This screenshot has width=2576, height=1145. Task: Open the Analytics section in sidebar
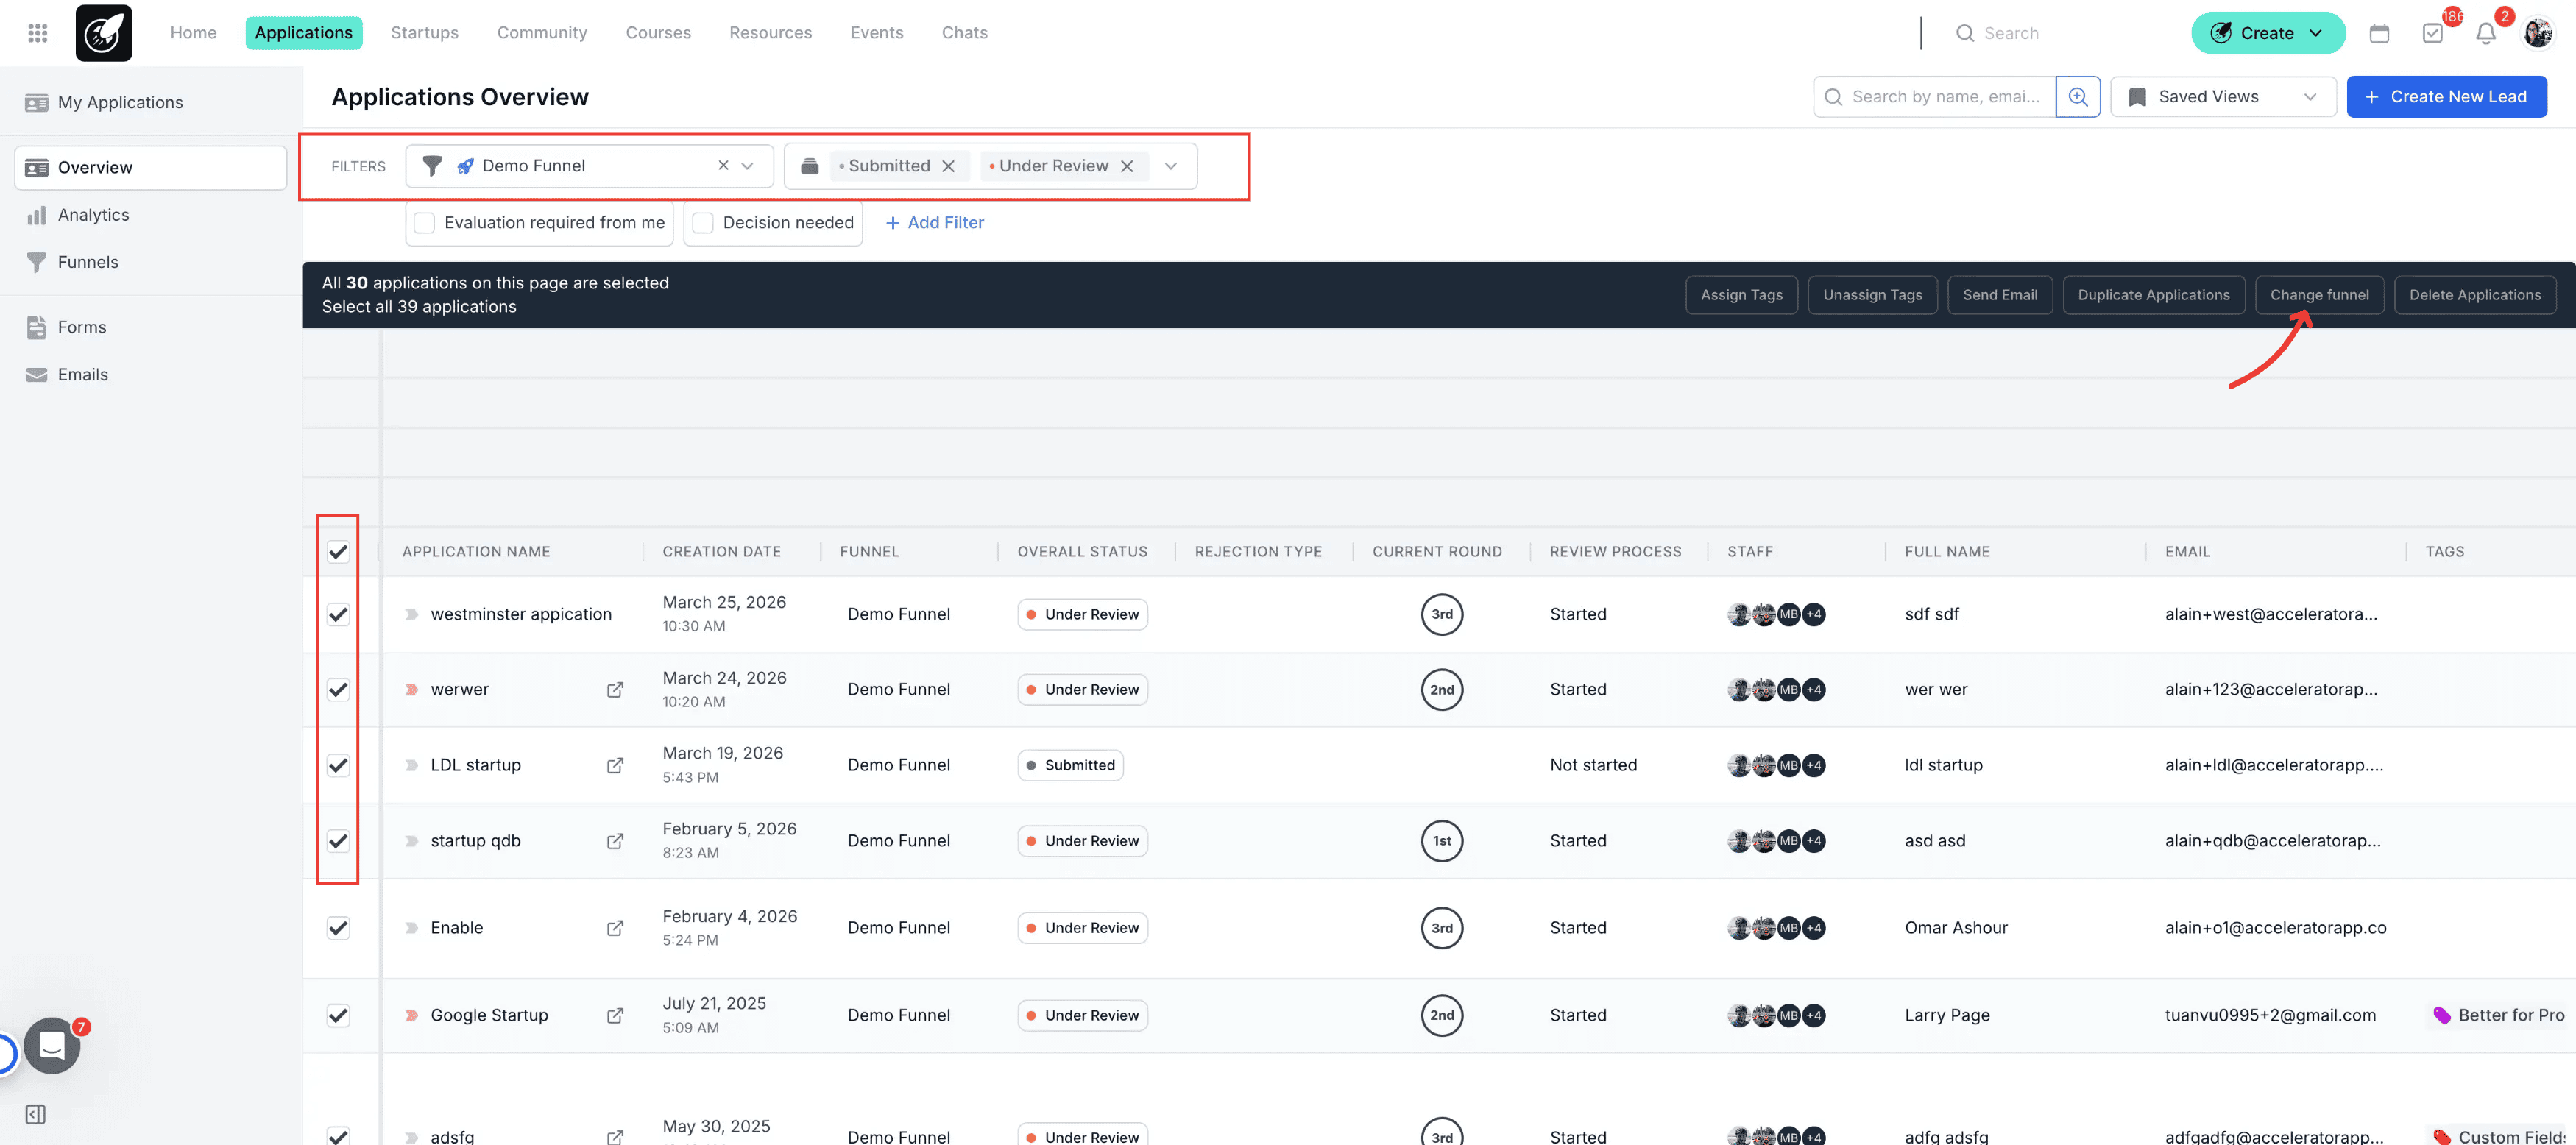(94, 214)
